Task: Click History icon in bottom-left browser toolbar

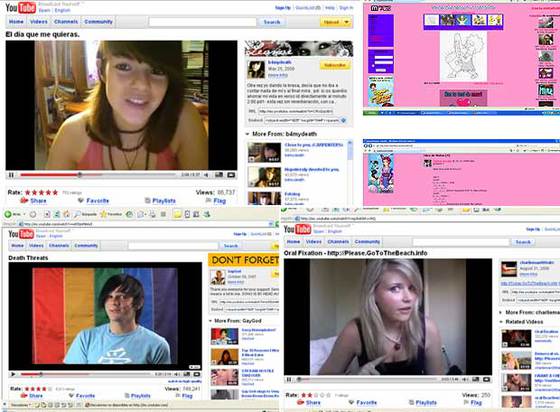Action: point(129,214)
